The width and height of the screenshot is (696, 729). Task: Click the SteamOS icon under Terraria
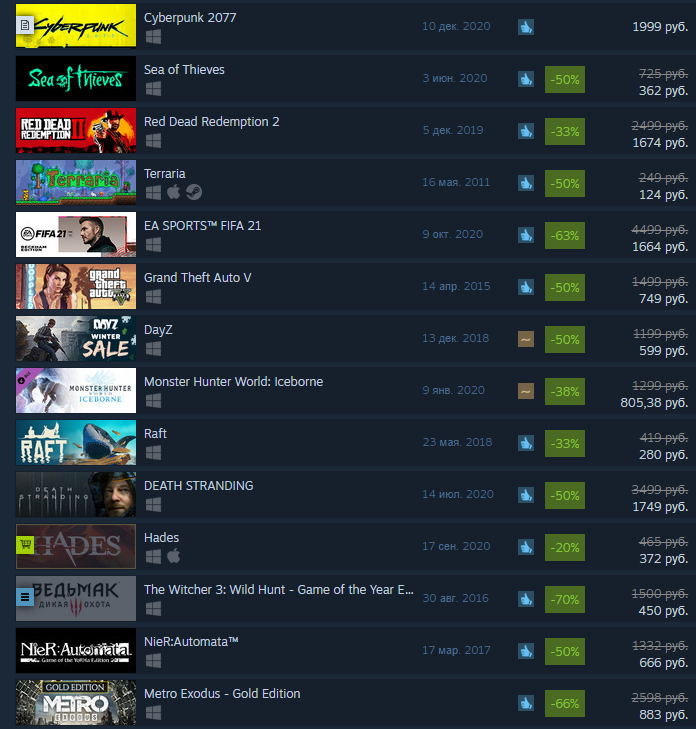[x=194, y=192]
